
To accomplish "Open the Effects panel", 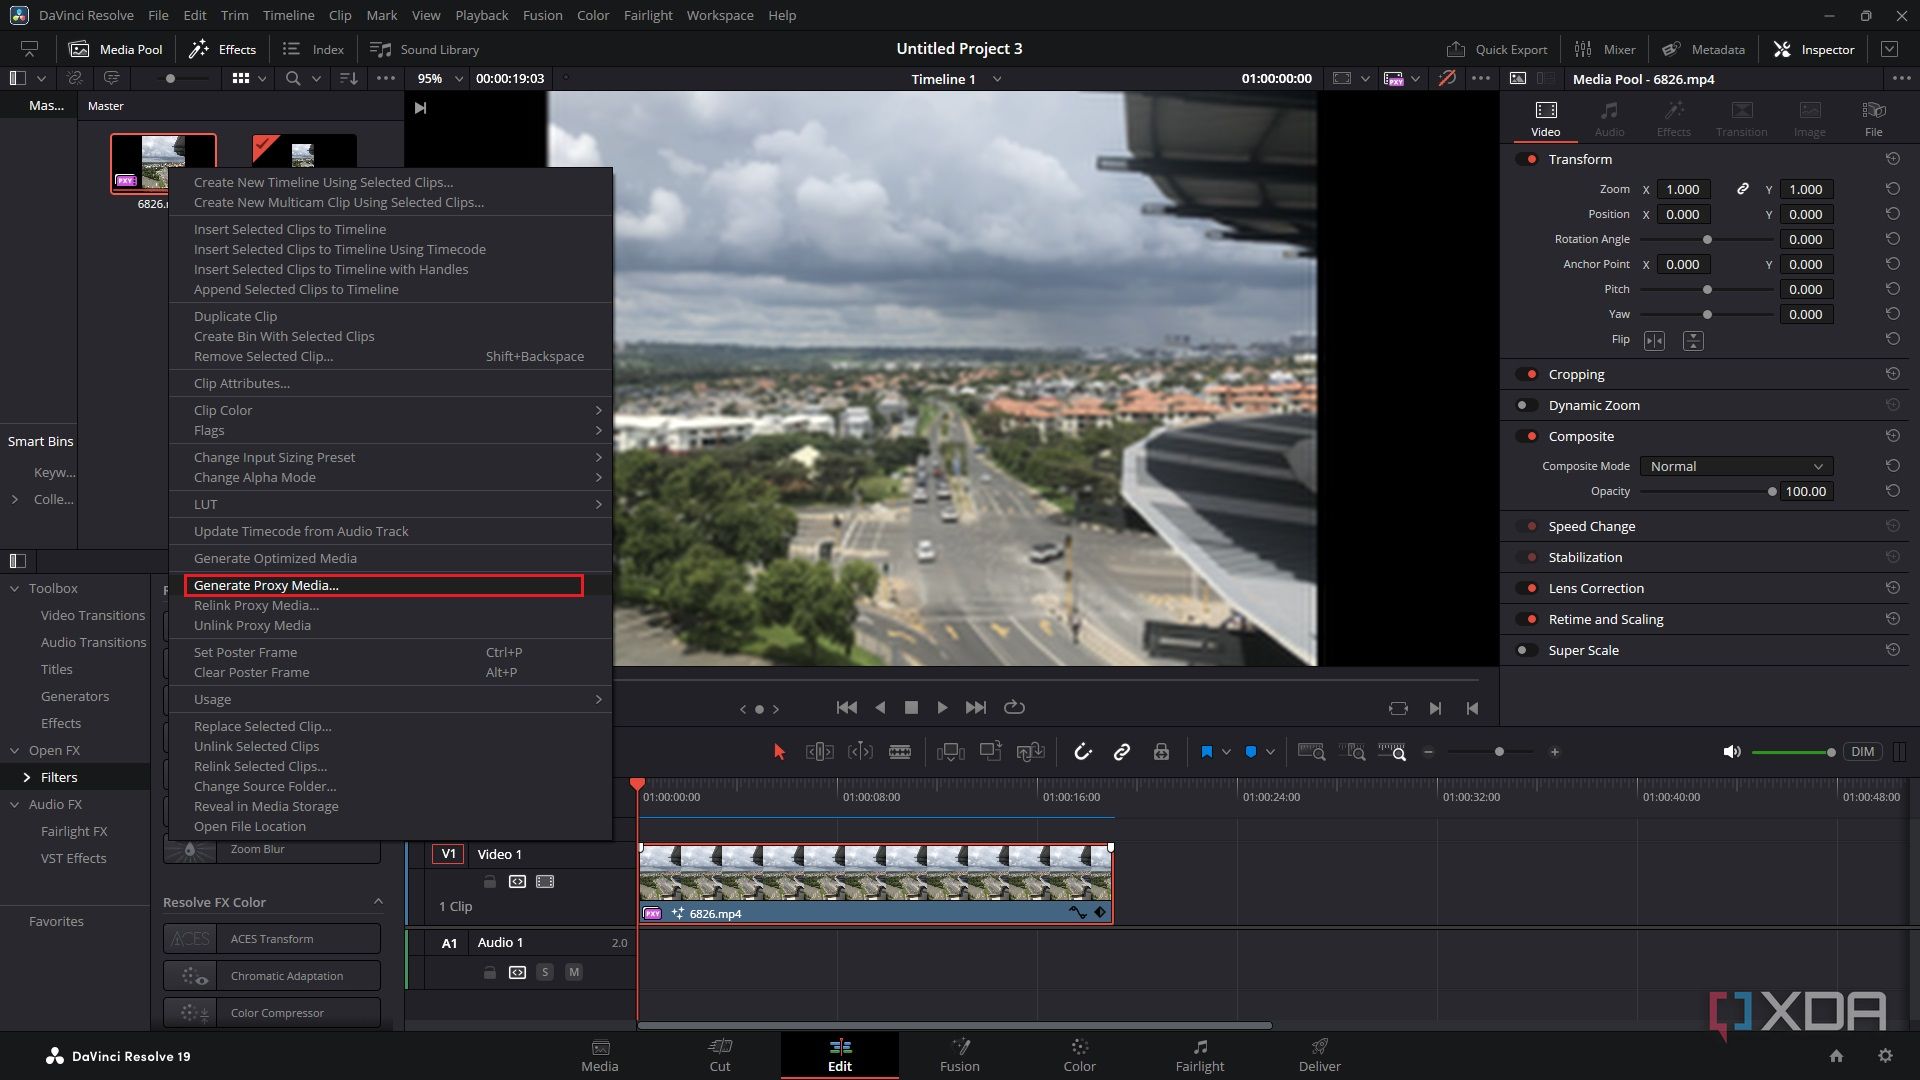I will 222,48.
